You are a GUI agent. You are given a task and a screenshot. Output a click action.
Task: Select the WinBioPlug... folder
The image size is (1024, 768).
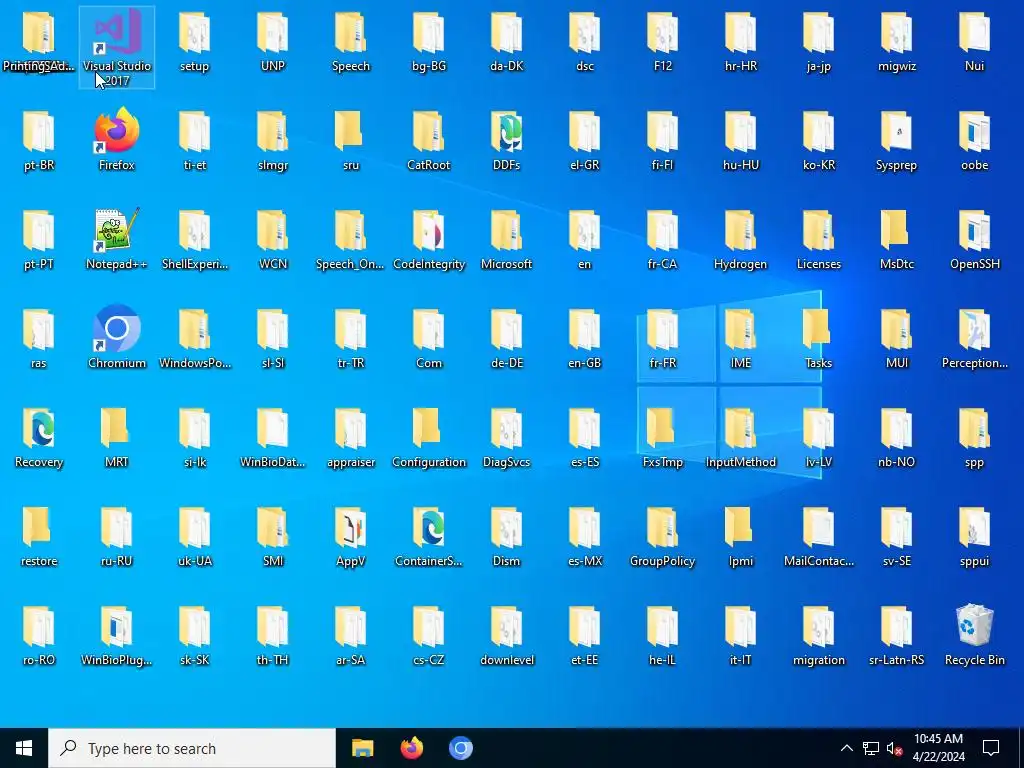click(117, 635)
